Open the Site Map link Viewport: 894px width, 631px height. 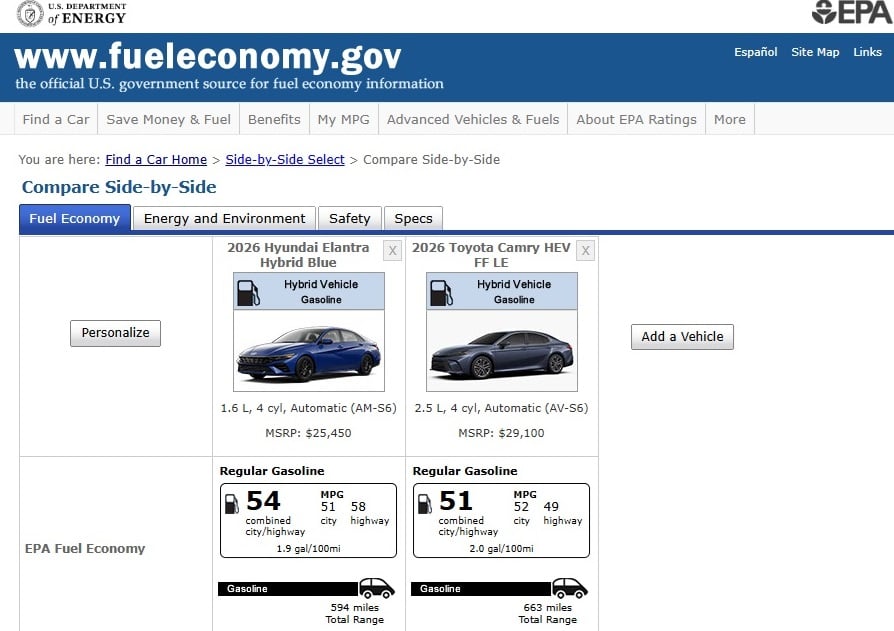tap(815, 52)
